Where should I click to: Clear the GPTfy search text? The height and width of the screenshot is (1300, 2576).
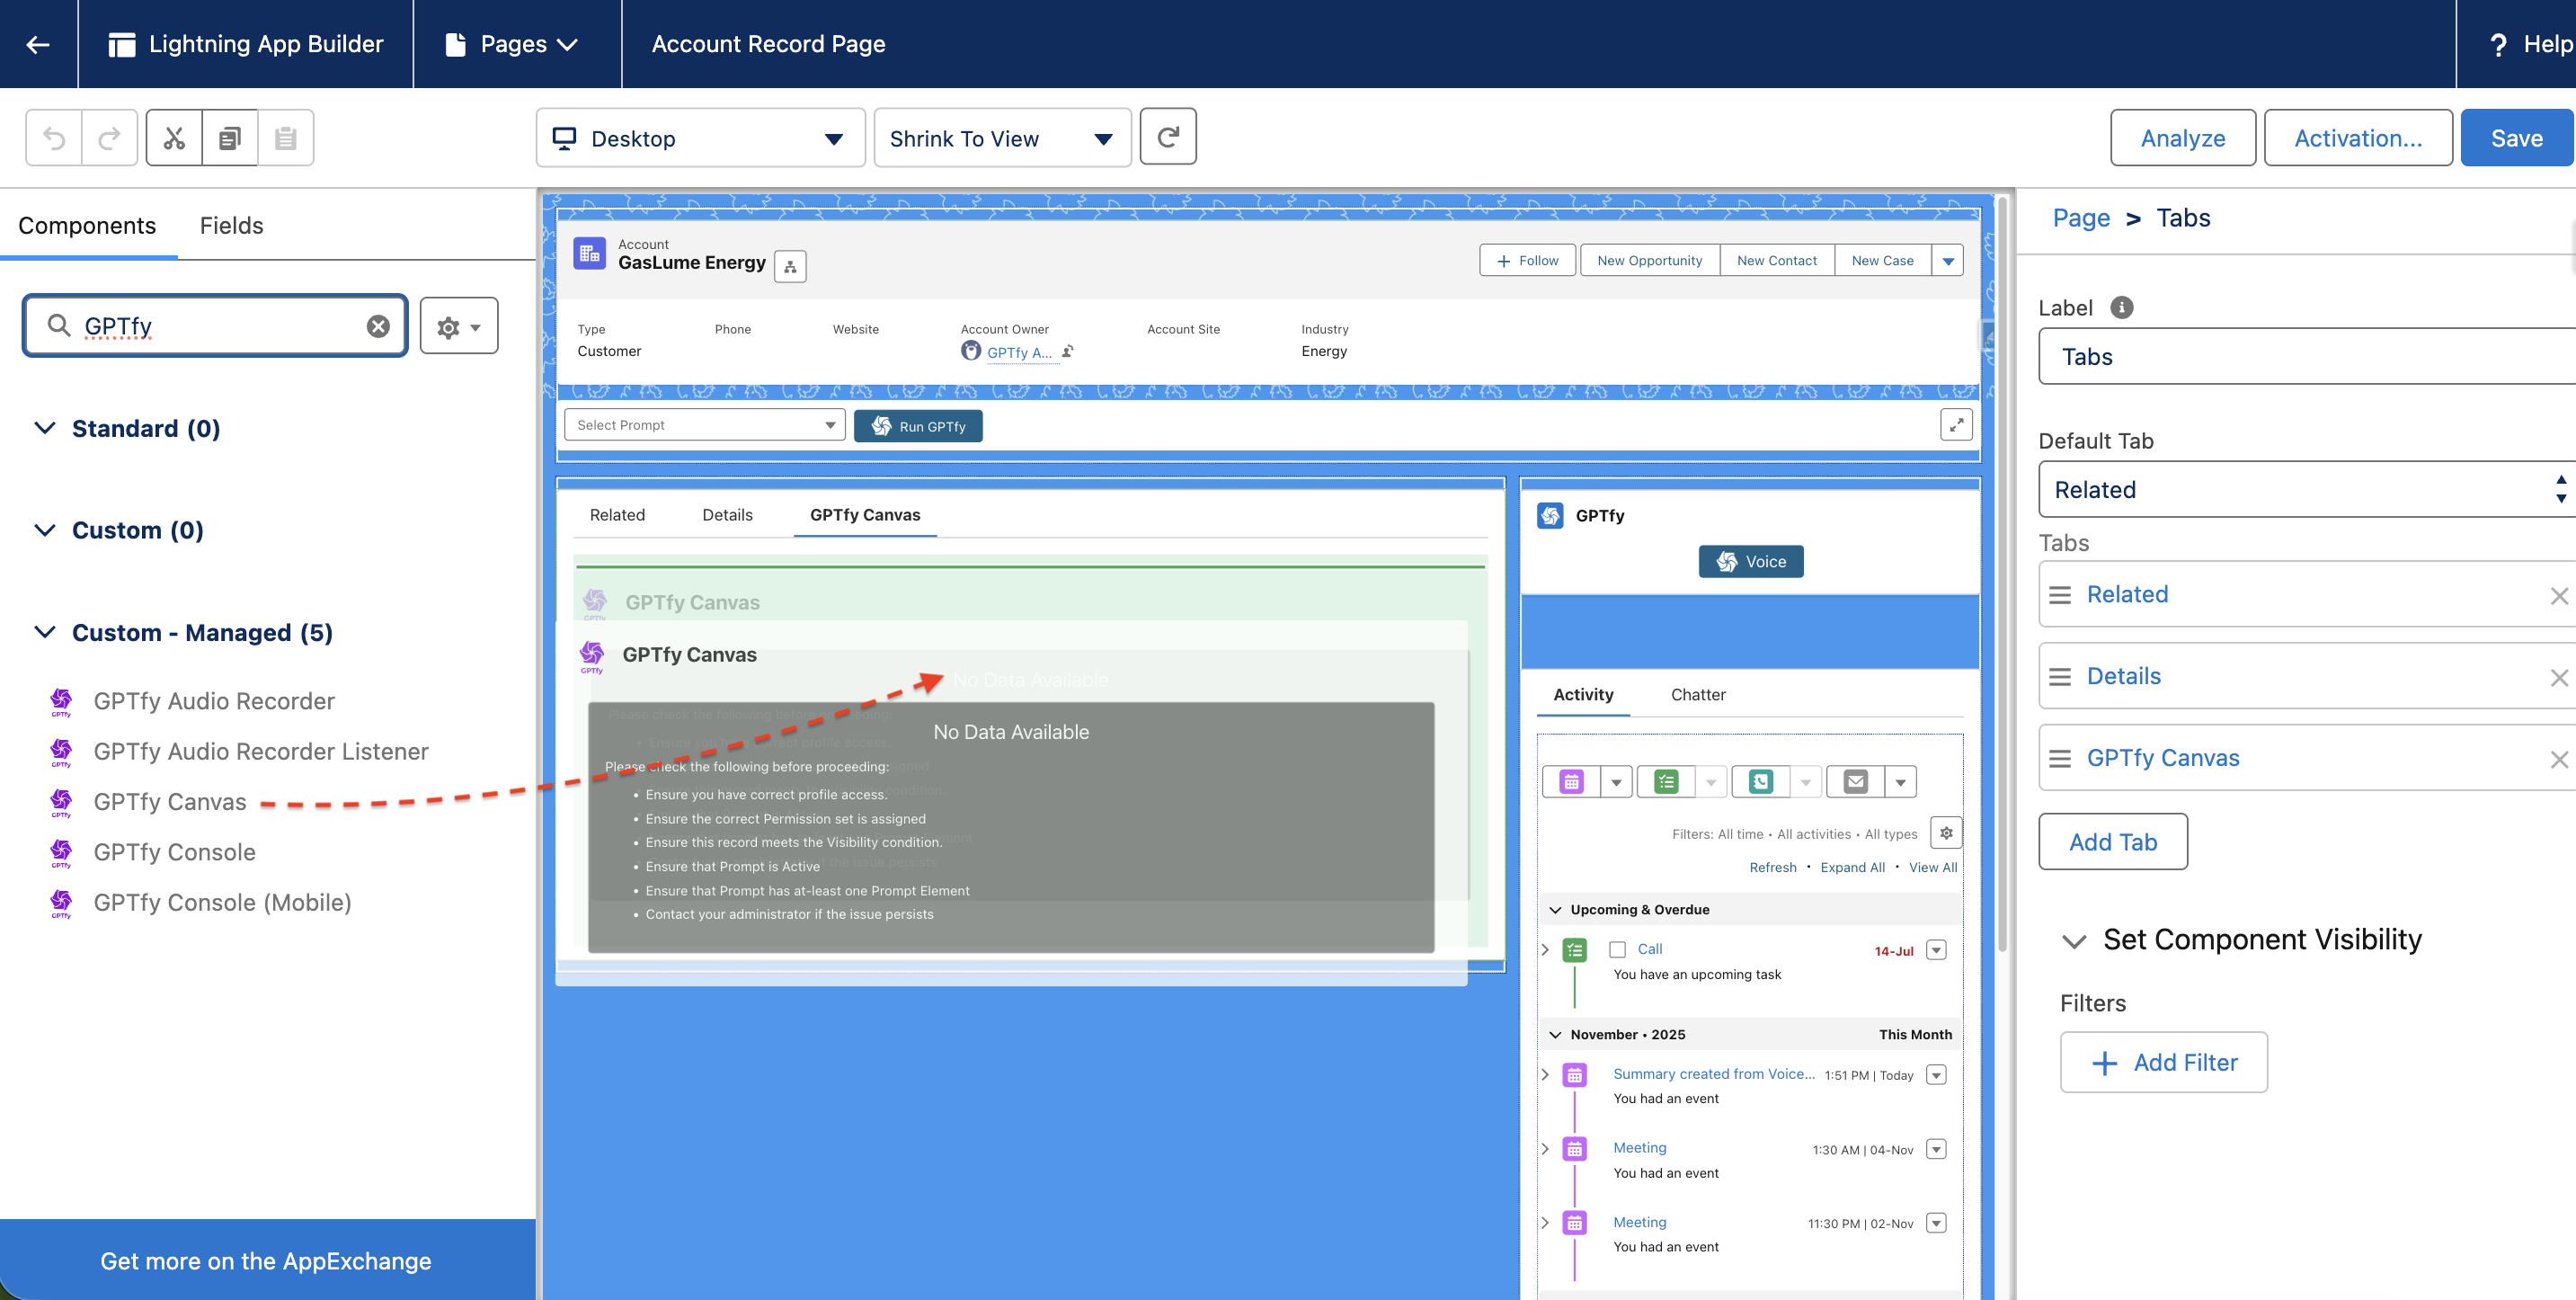(x=378, y=326)
